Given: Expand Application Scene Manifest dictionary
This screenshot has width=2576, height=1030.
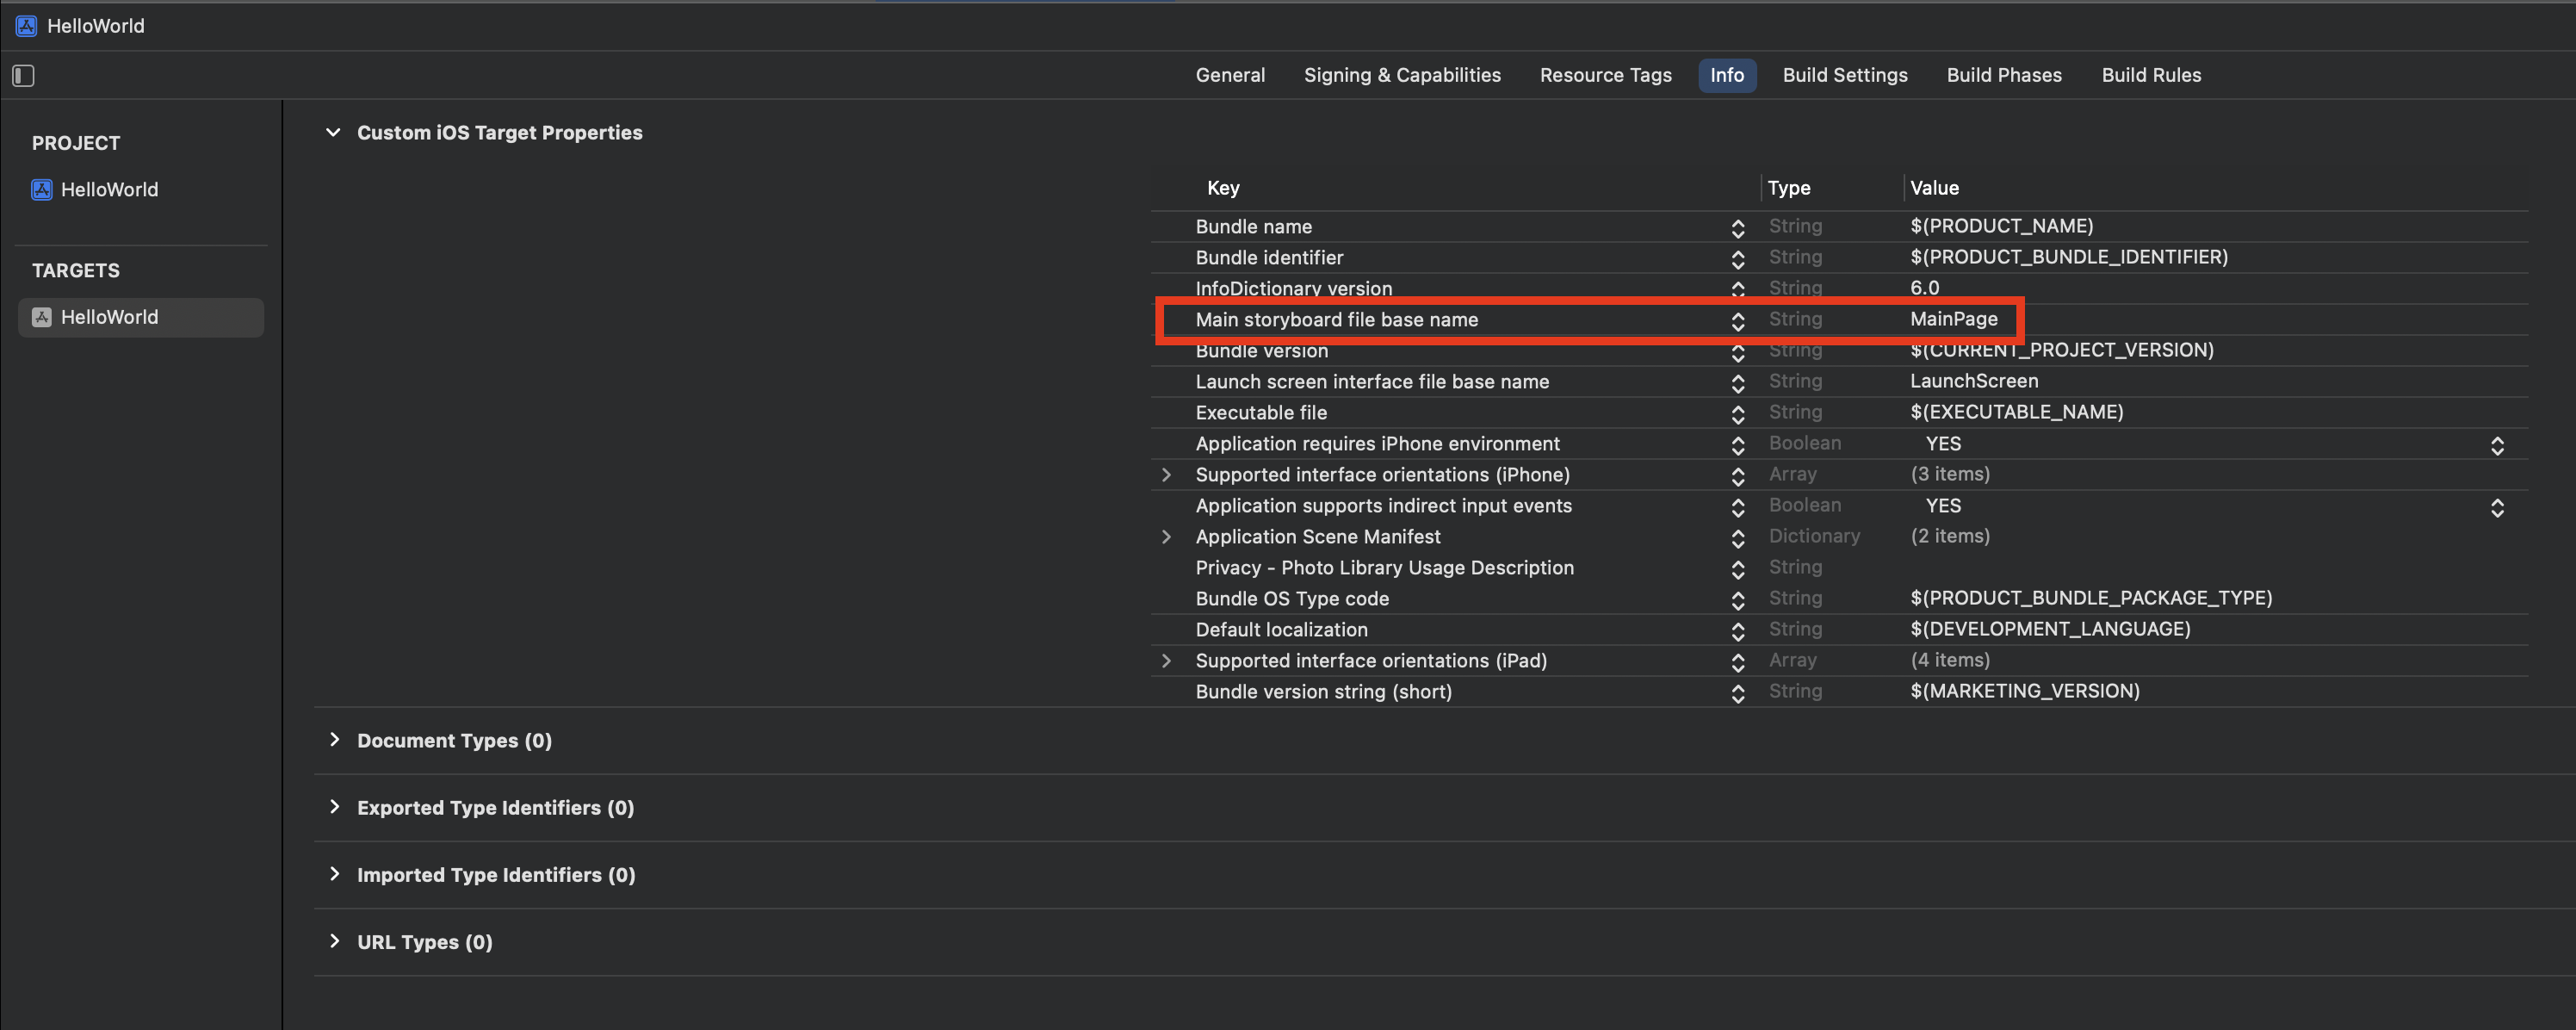Looking at the screenshot, I should 1166,537.
